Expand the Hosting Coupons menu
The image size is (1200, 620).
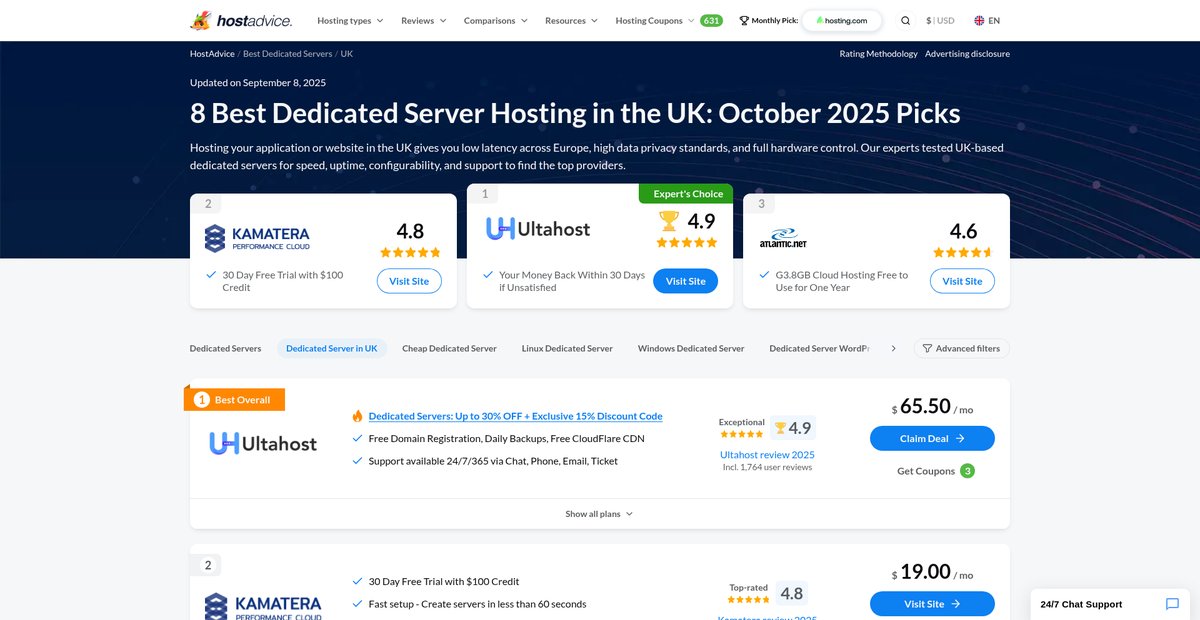pyautogui.click(x=655, y=20)
